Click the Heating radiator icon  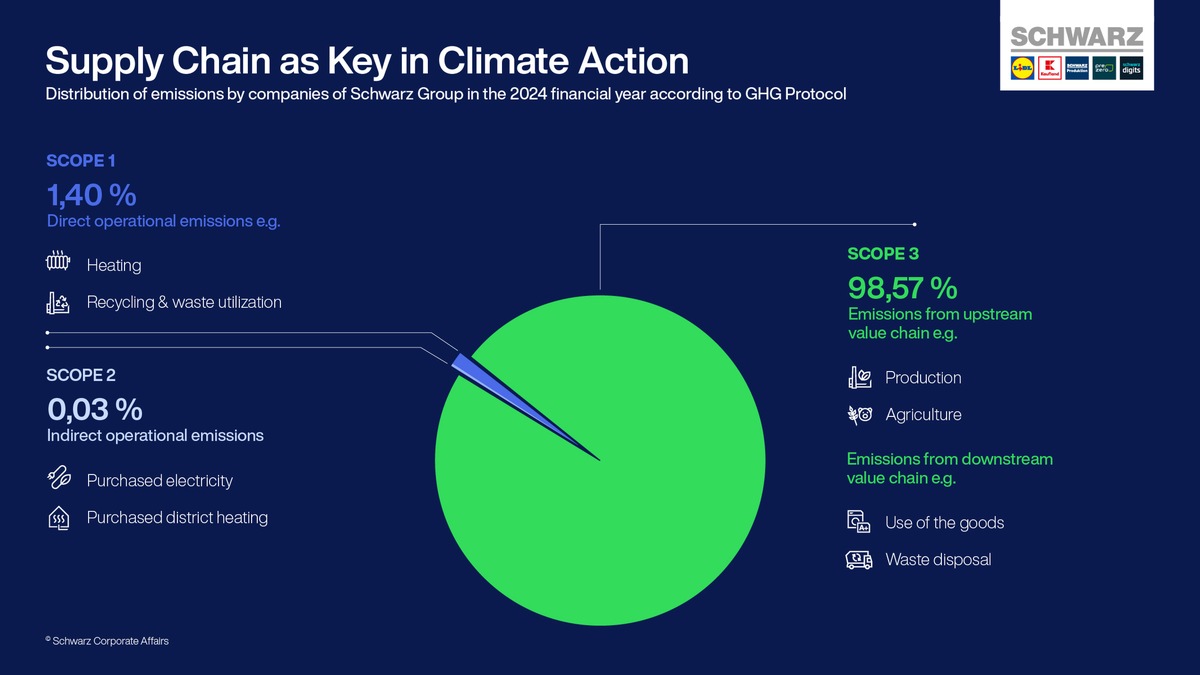(59, 263)
